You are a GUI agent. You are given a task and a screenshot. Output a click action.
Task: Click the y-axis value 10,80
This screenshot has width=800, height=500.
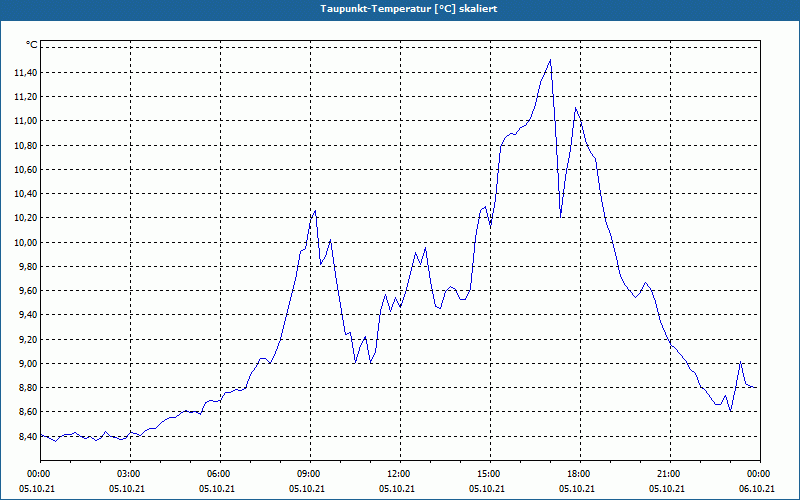(x=25, y=146)
